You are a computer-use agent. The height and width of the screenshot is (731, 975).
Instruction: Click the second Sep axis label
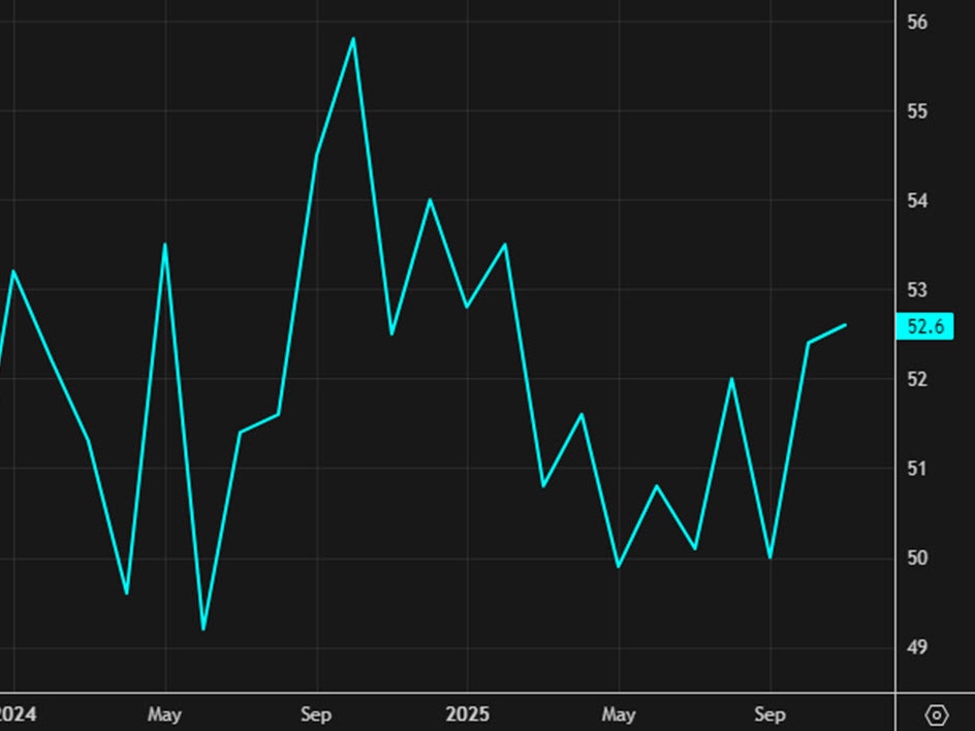pos(770,715)
